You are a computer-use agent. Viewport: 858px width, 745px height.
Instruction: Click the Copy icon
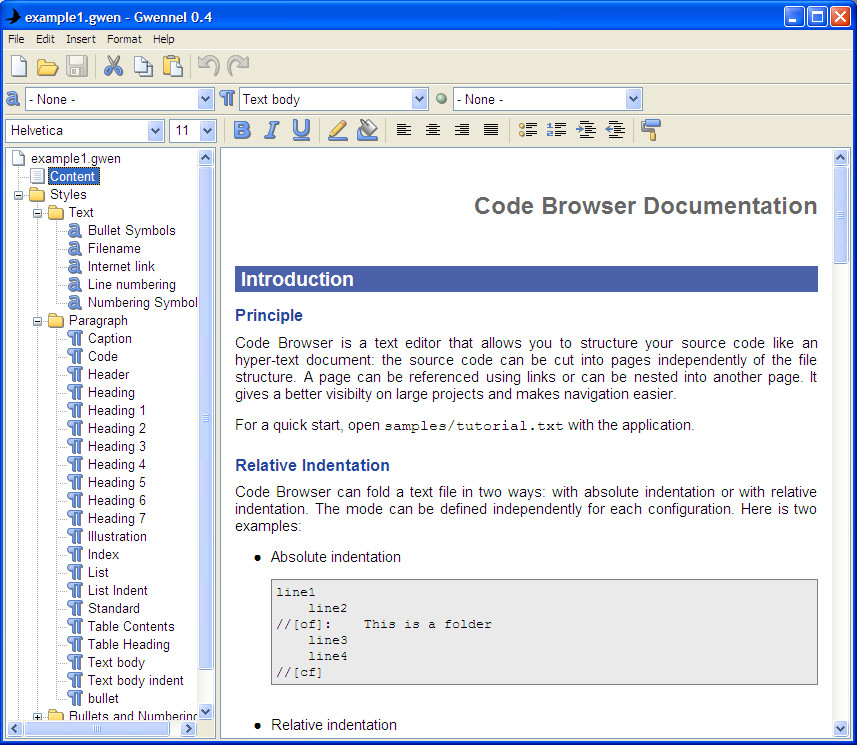click(x=143, y=66)
